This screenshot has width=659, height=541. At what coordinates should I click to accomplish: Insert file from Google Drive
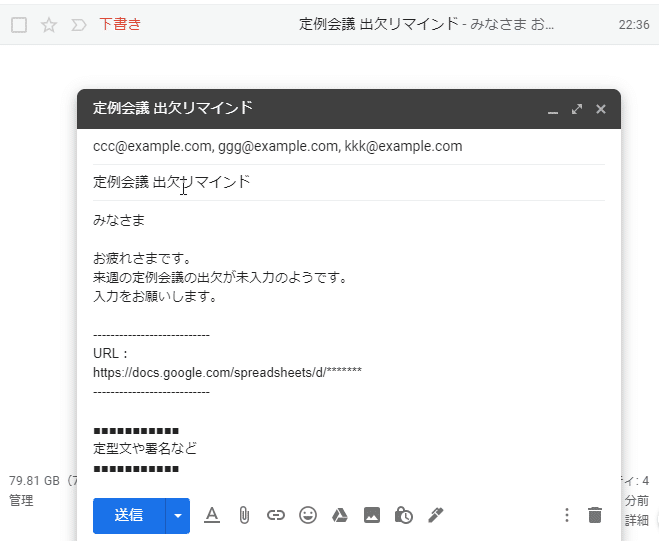340,515
